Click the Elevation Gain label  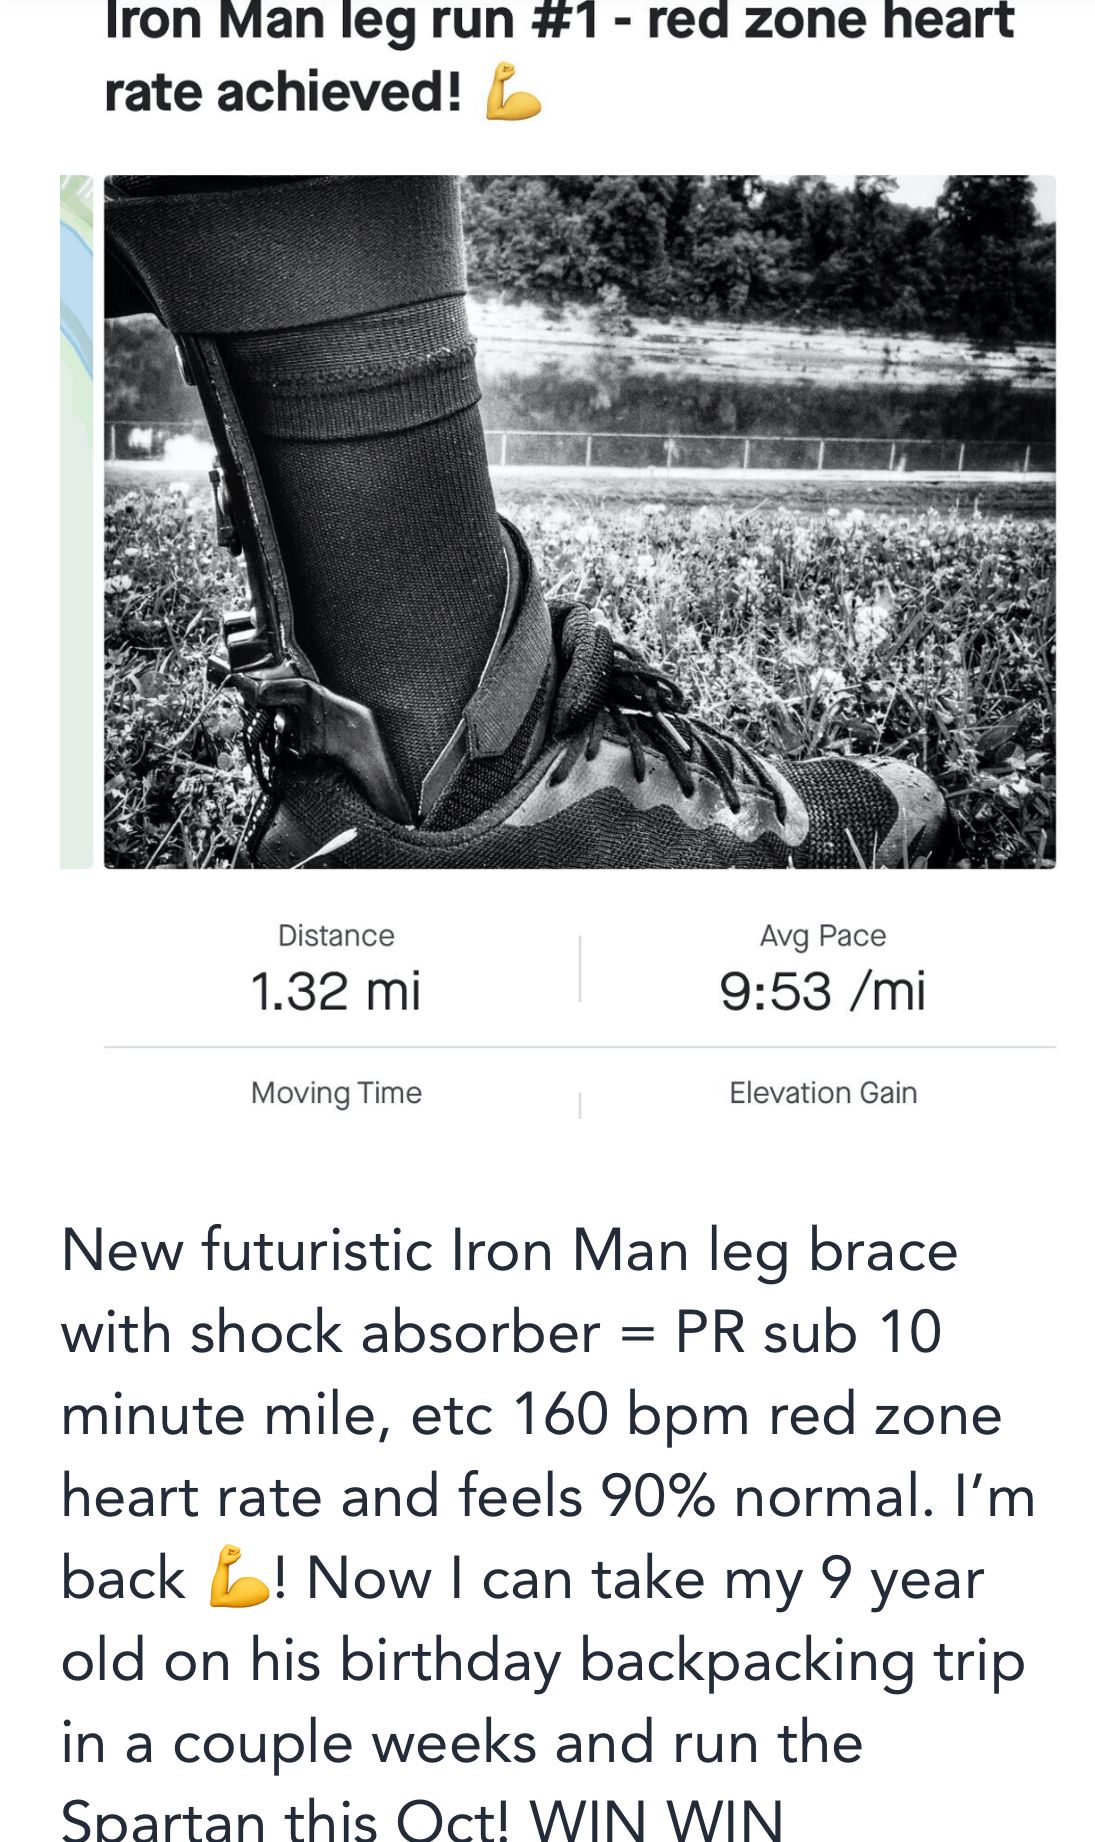click(822, 1093)
